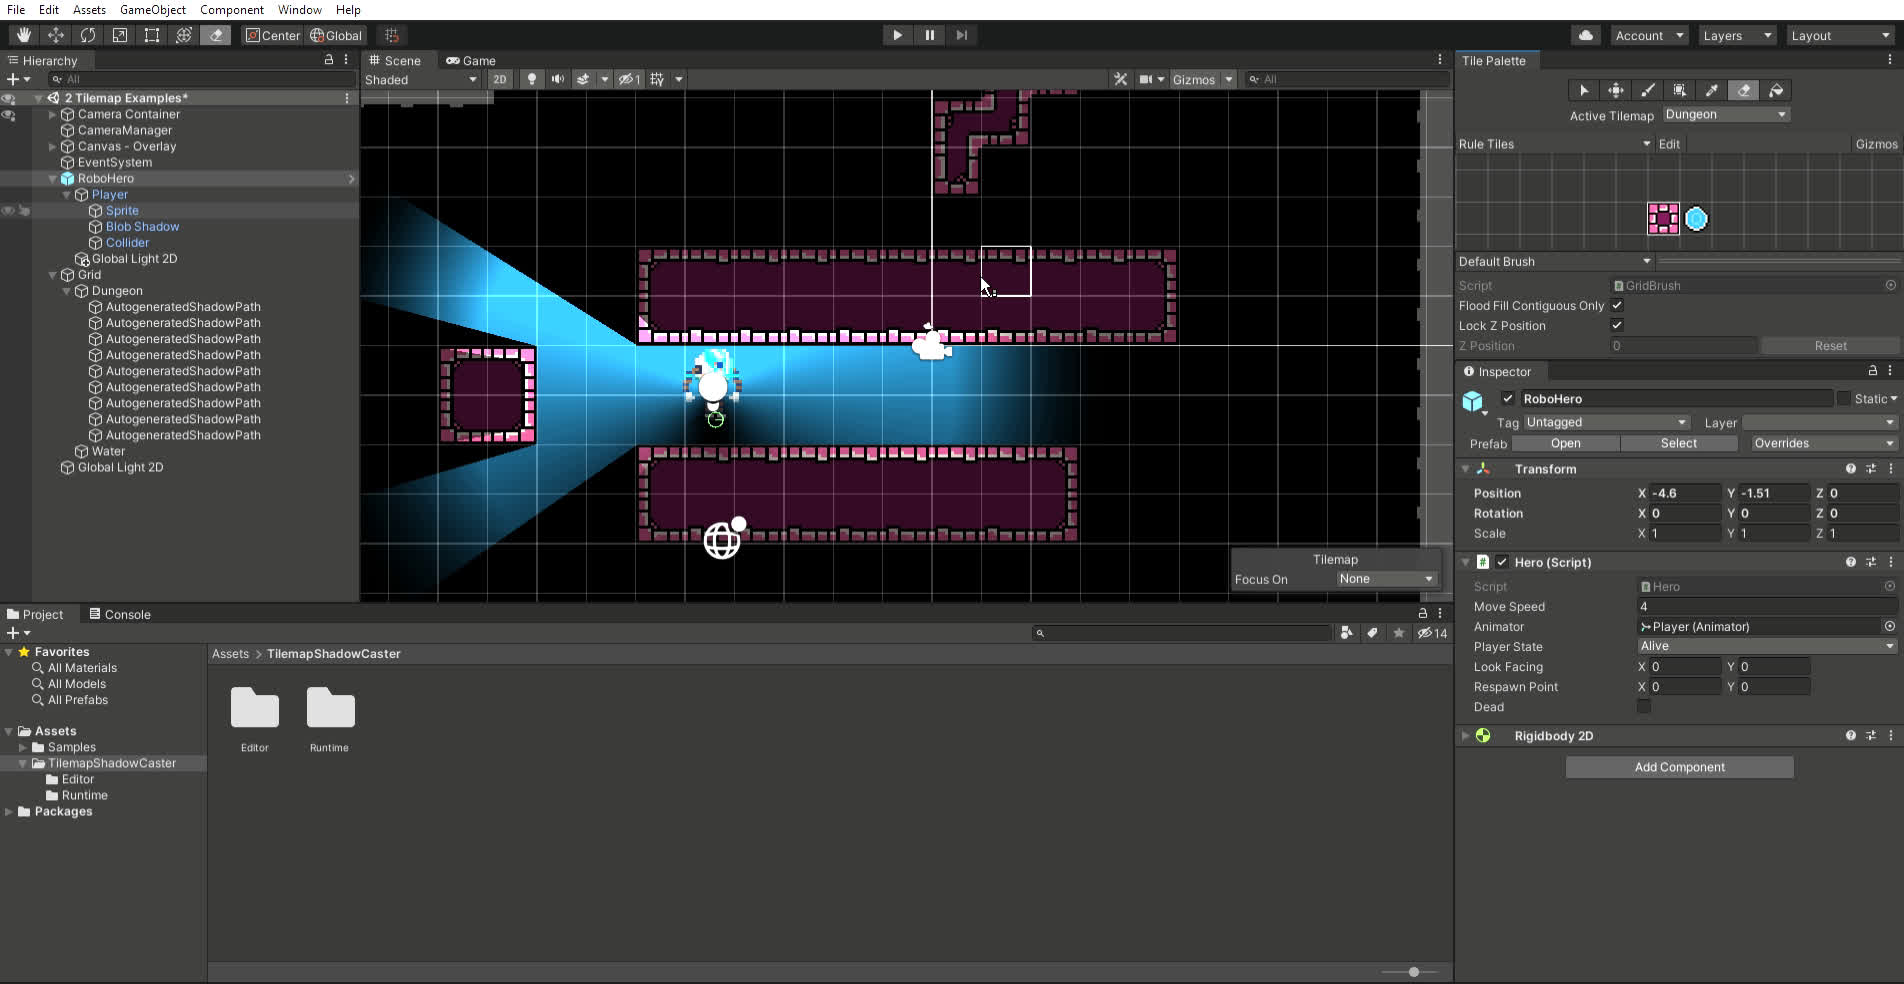1904x984 pixels.
Task: Open the GameObject menu
Action: (x=152, y=9)
